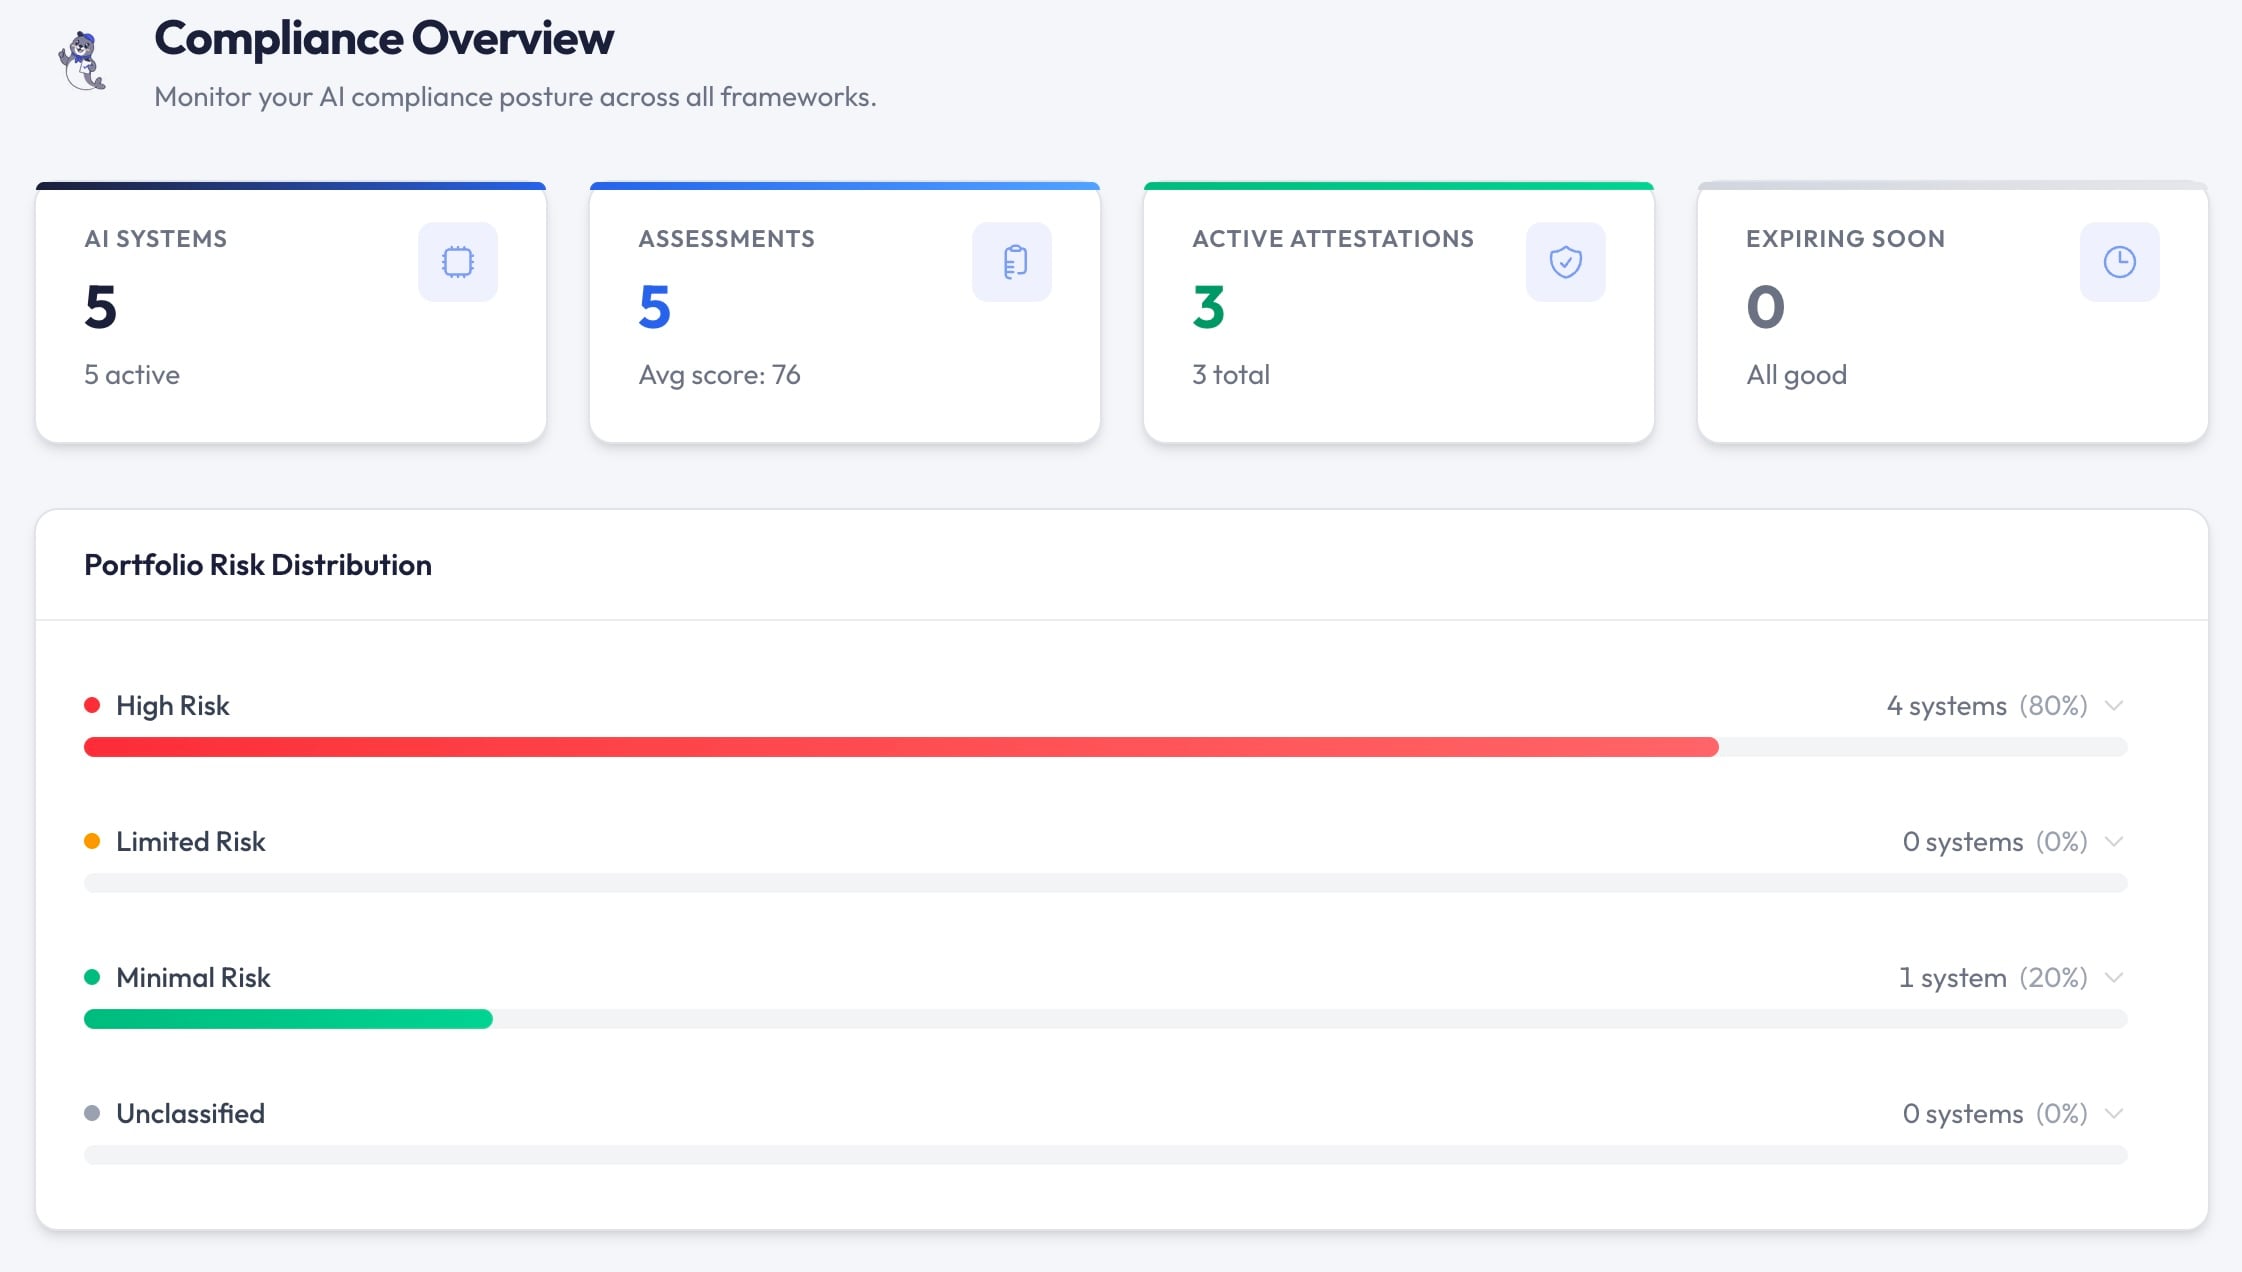Click the orange Limited Risk dot
Screen dimensions: 2242x1272
[x=92, y=841]
